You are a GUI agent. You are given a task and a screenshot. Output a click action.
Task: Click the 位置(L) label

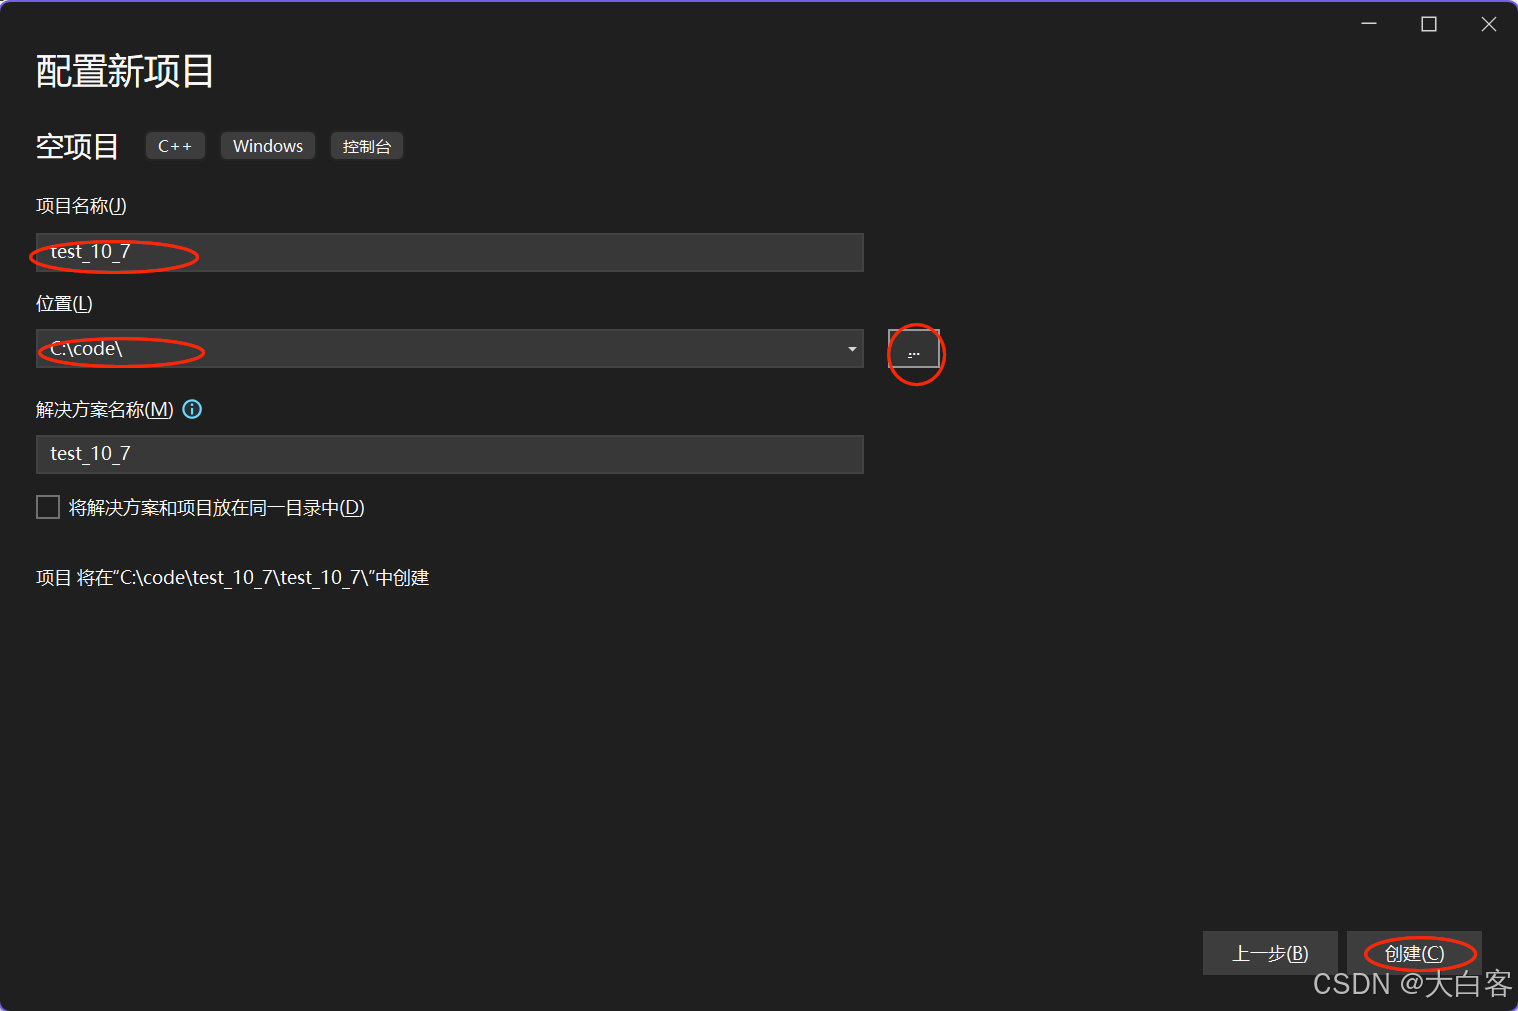[64, 303]
